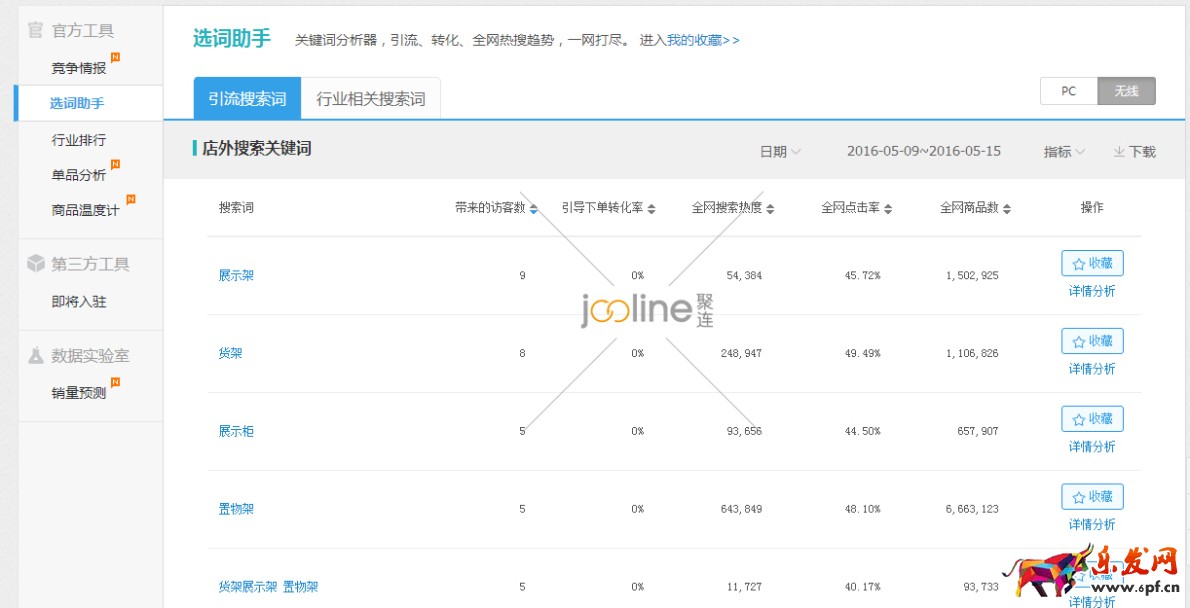
Task: Open the 指标 metrics dropdown
Action: (x=1064, y=152)
